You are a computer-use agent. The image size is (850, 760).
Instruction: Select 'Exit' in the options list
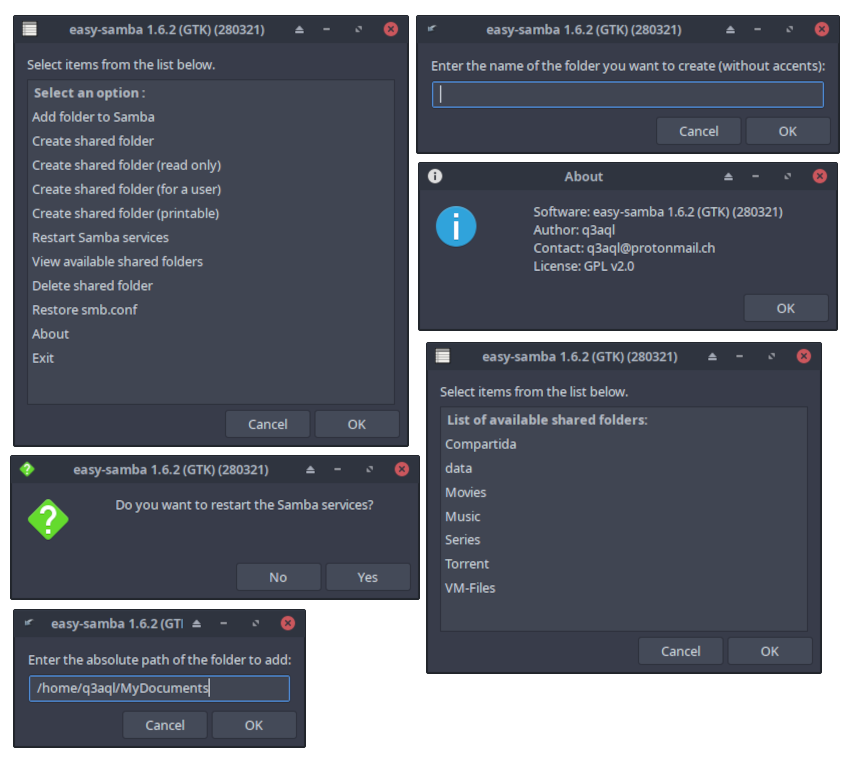[211, 358]
